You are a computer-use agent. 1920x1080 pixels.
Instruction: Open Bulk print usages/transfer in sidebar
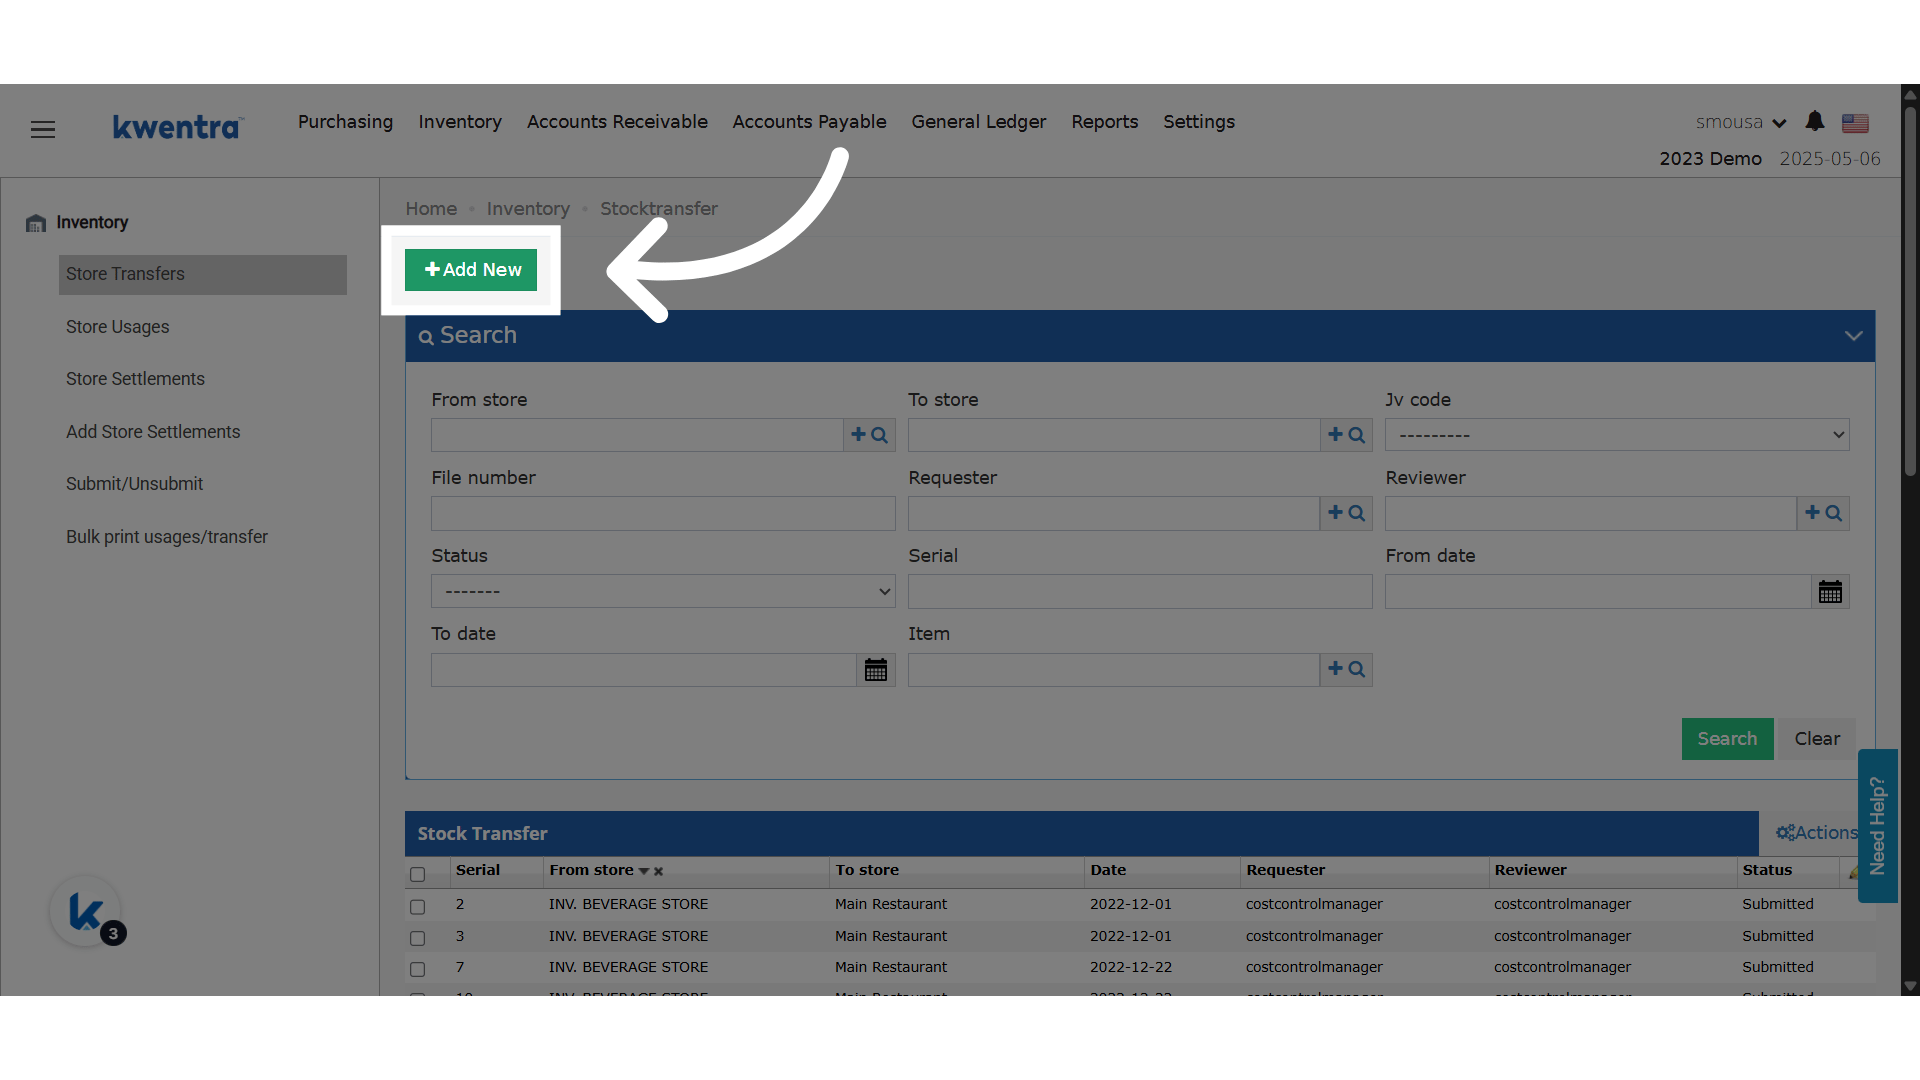point(167,537)
